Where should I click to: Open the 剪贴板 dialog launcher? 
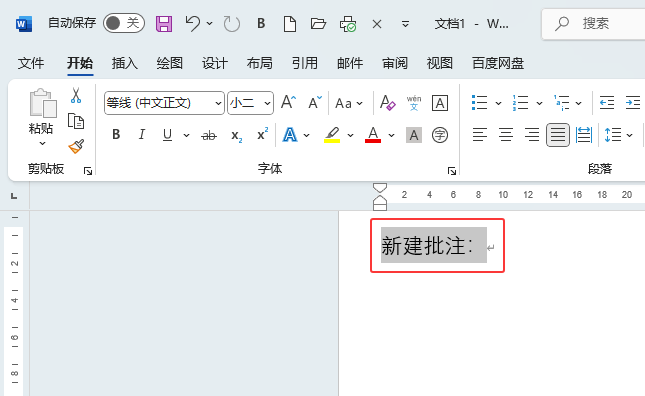(x=88, y=171)
